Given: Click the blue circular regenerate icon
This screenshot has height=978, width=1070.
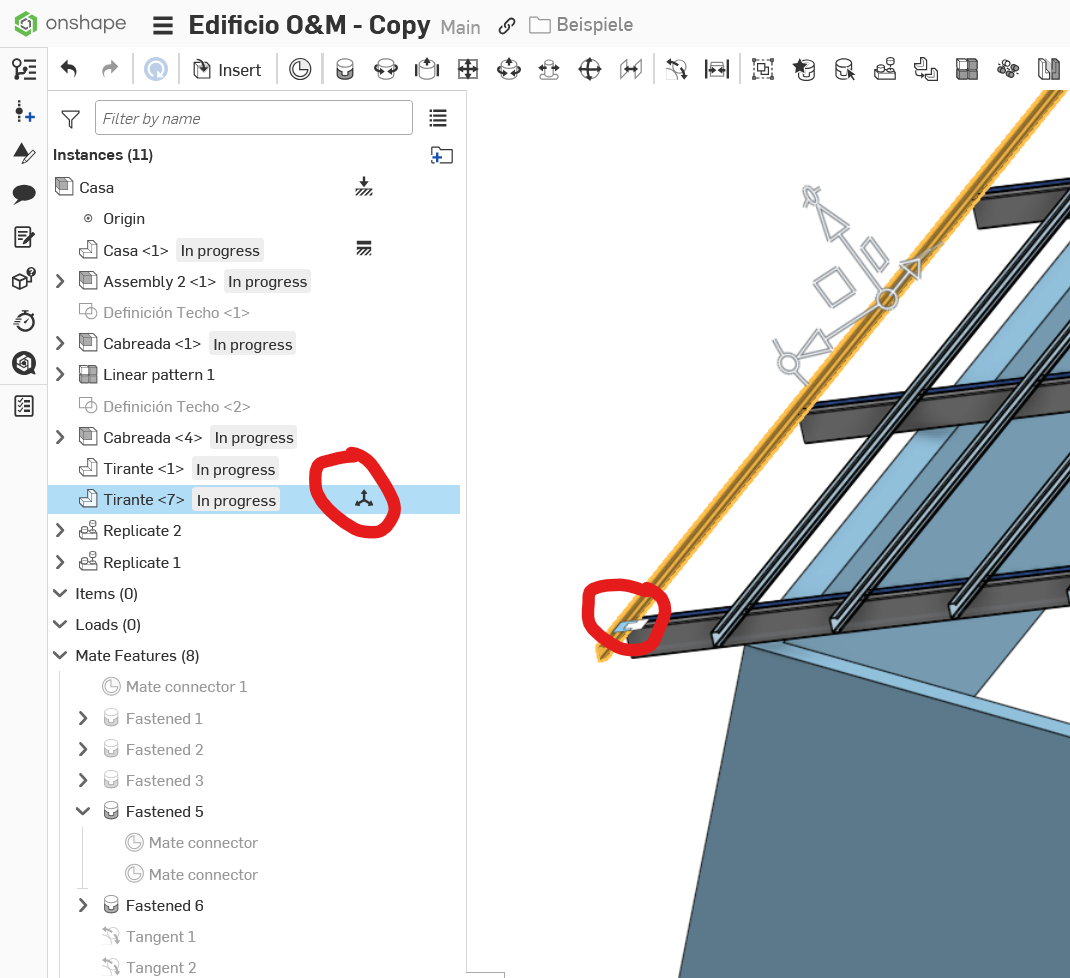Looking at the screenshot, I should click(x=156, y=69).
